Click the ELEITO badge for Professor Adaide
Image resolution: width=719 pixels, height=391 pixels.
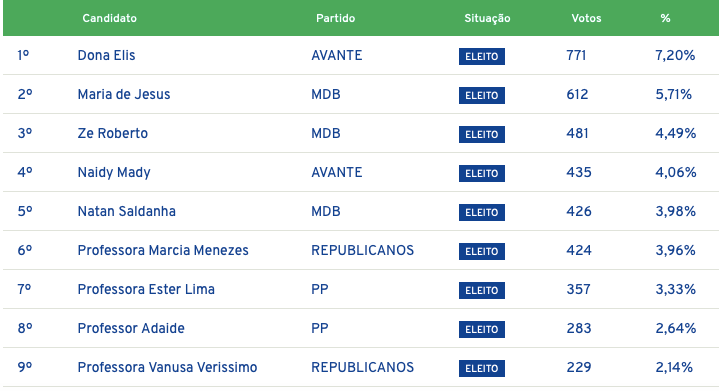coord(481,329)
